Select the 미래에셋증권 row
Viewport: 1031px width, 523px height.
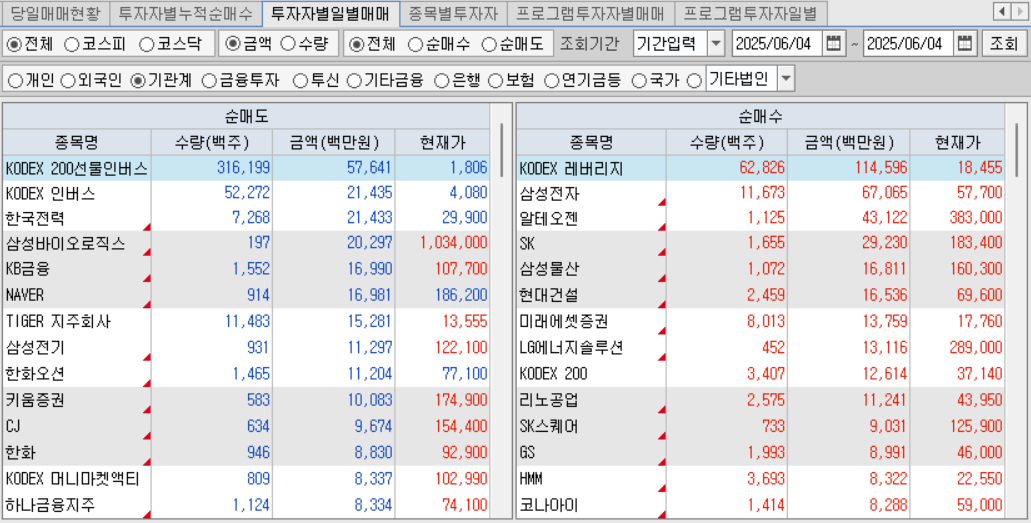761,322
